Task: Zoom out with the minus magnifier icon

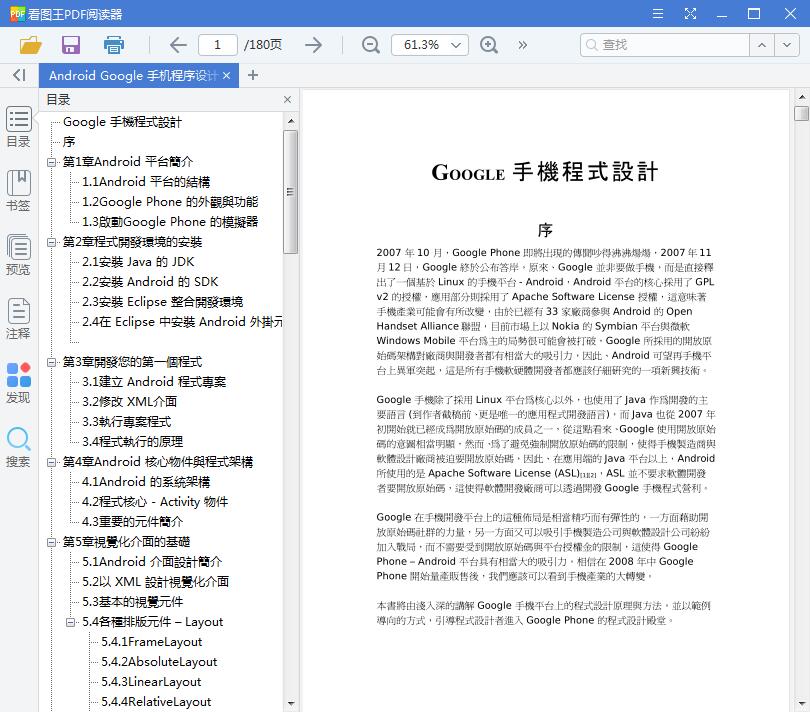Action: 369,45
